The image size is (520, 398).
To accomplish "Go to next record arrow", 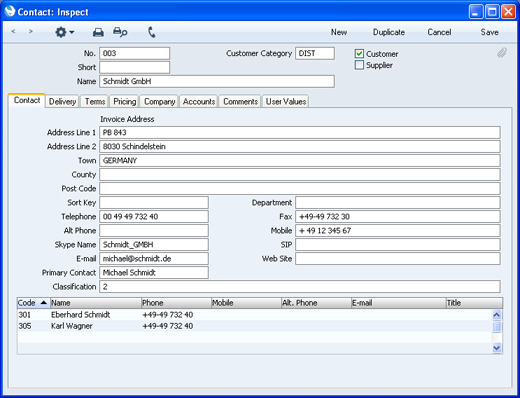I will pyautogui.click(x=31, y=32).
